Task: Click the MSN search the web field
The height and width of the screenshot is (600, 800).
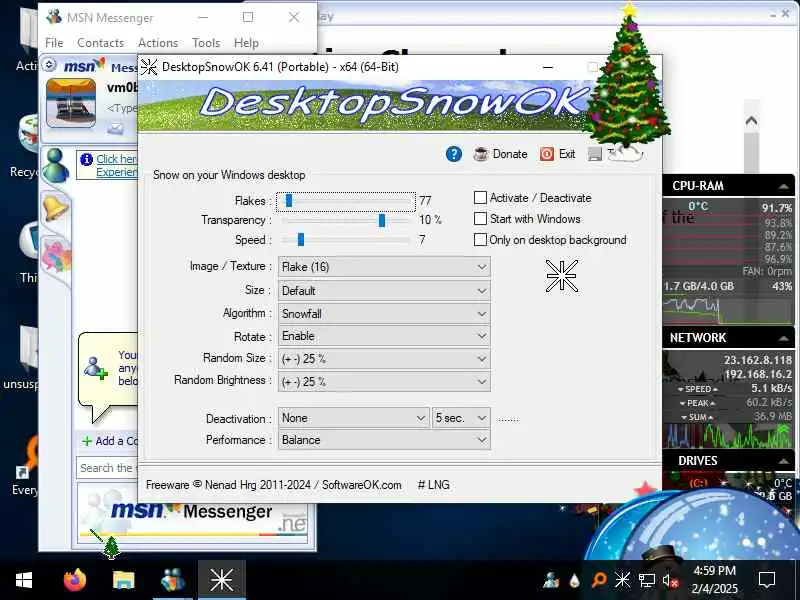Action: coord(108,468)
